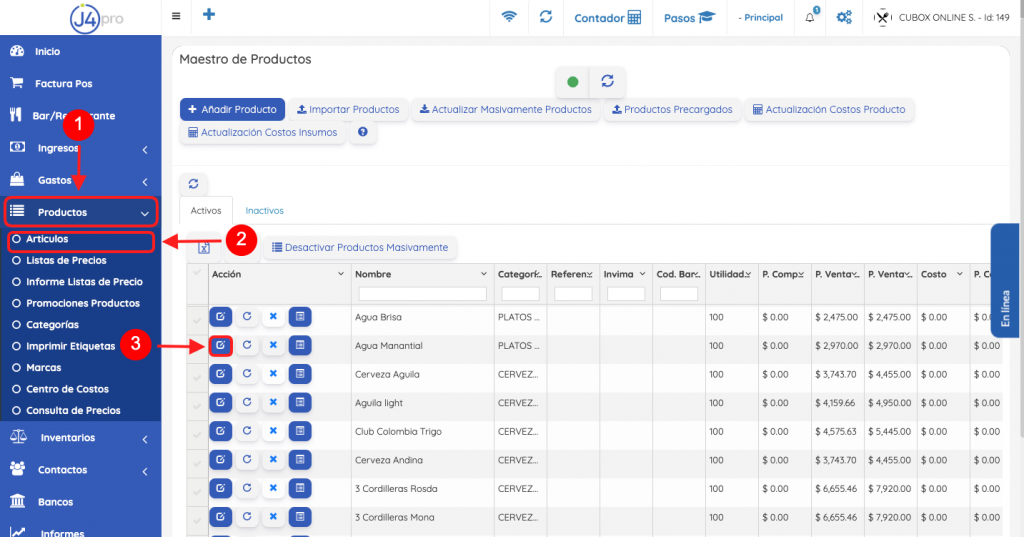Click the edit icon for Agua Manantial
The height and width of the screenshot is (537, 1024).
click(x=220, y=346)
